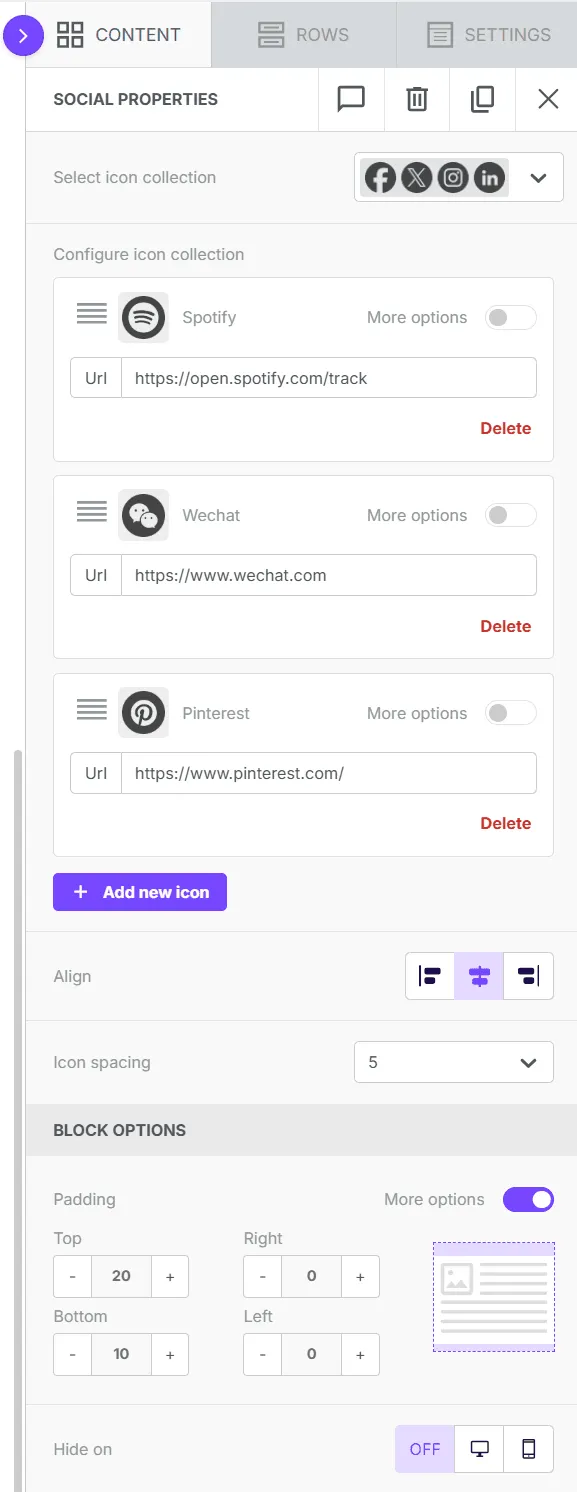Click the Add new icon button
577x1492 pixels.
(140, 892)
